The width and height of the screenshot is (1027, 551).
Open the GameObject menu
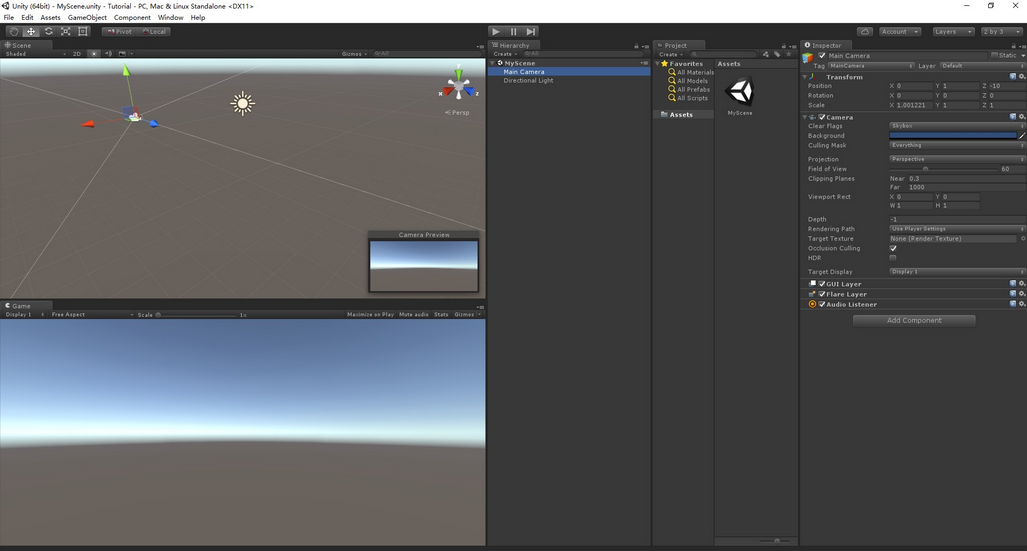(x=87, y=18)
